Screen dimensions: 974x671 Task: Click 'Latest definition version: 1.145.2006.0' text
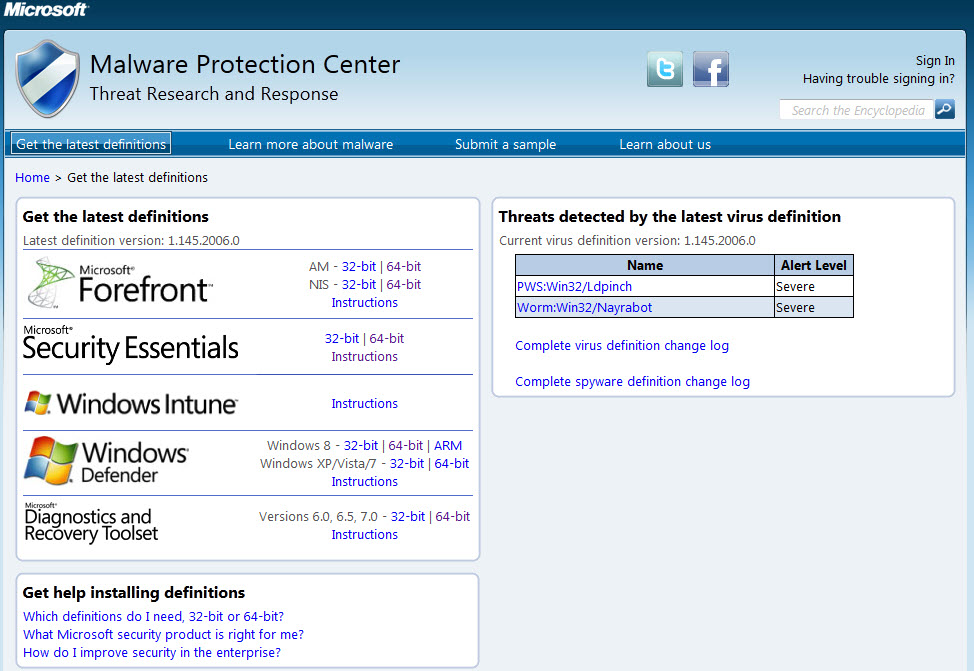tap(131, 240)
